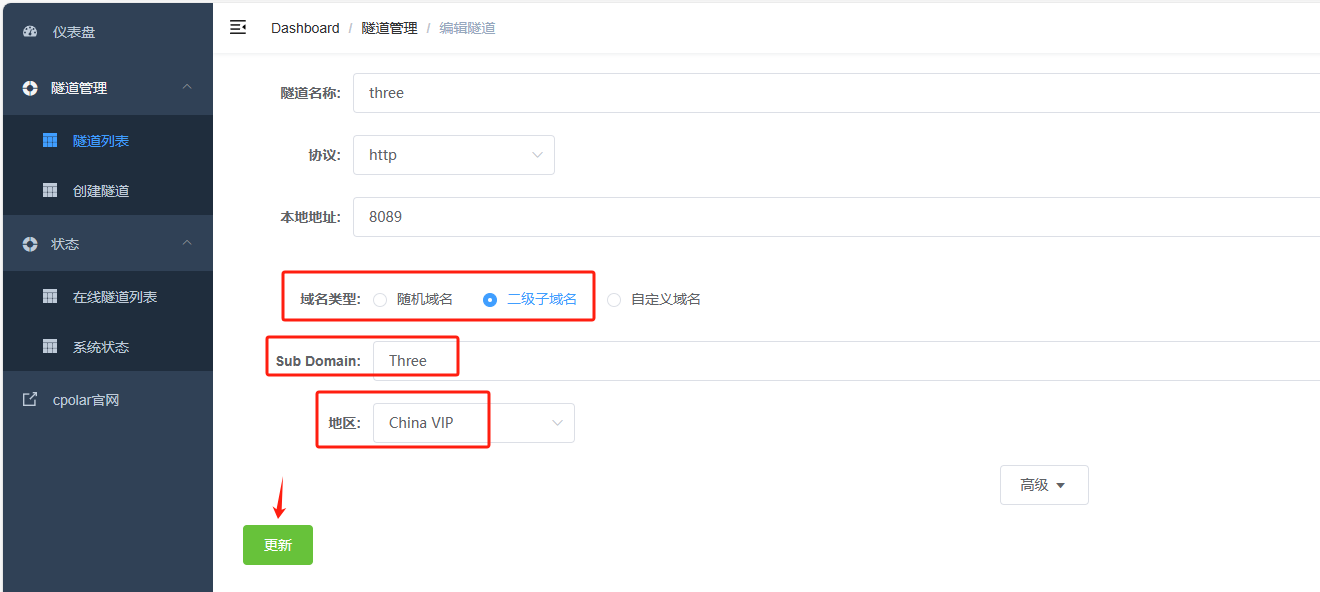Collapse the 隧道管理 sidebar section chevron

[187, 88]
